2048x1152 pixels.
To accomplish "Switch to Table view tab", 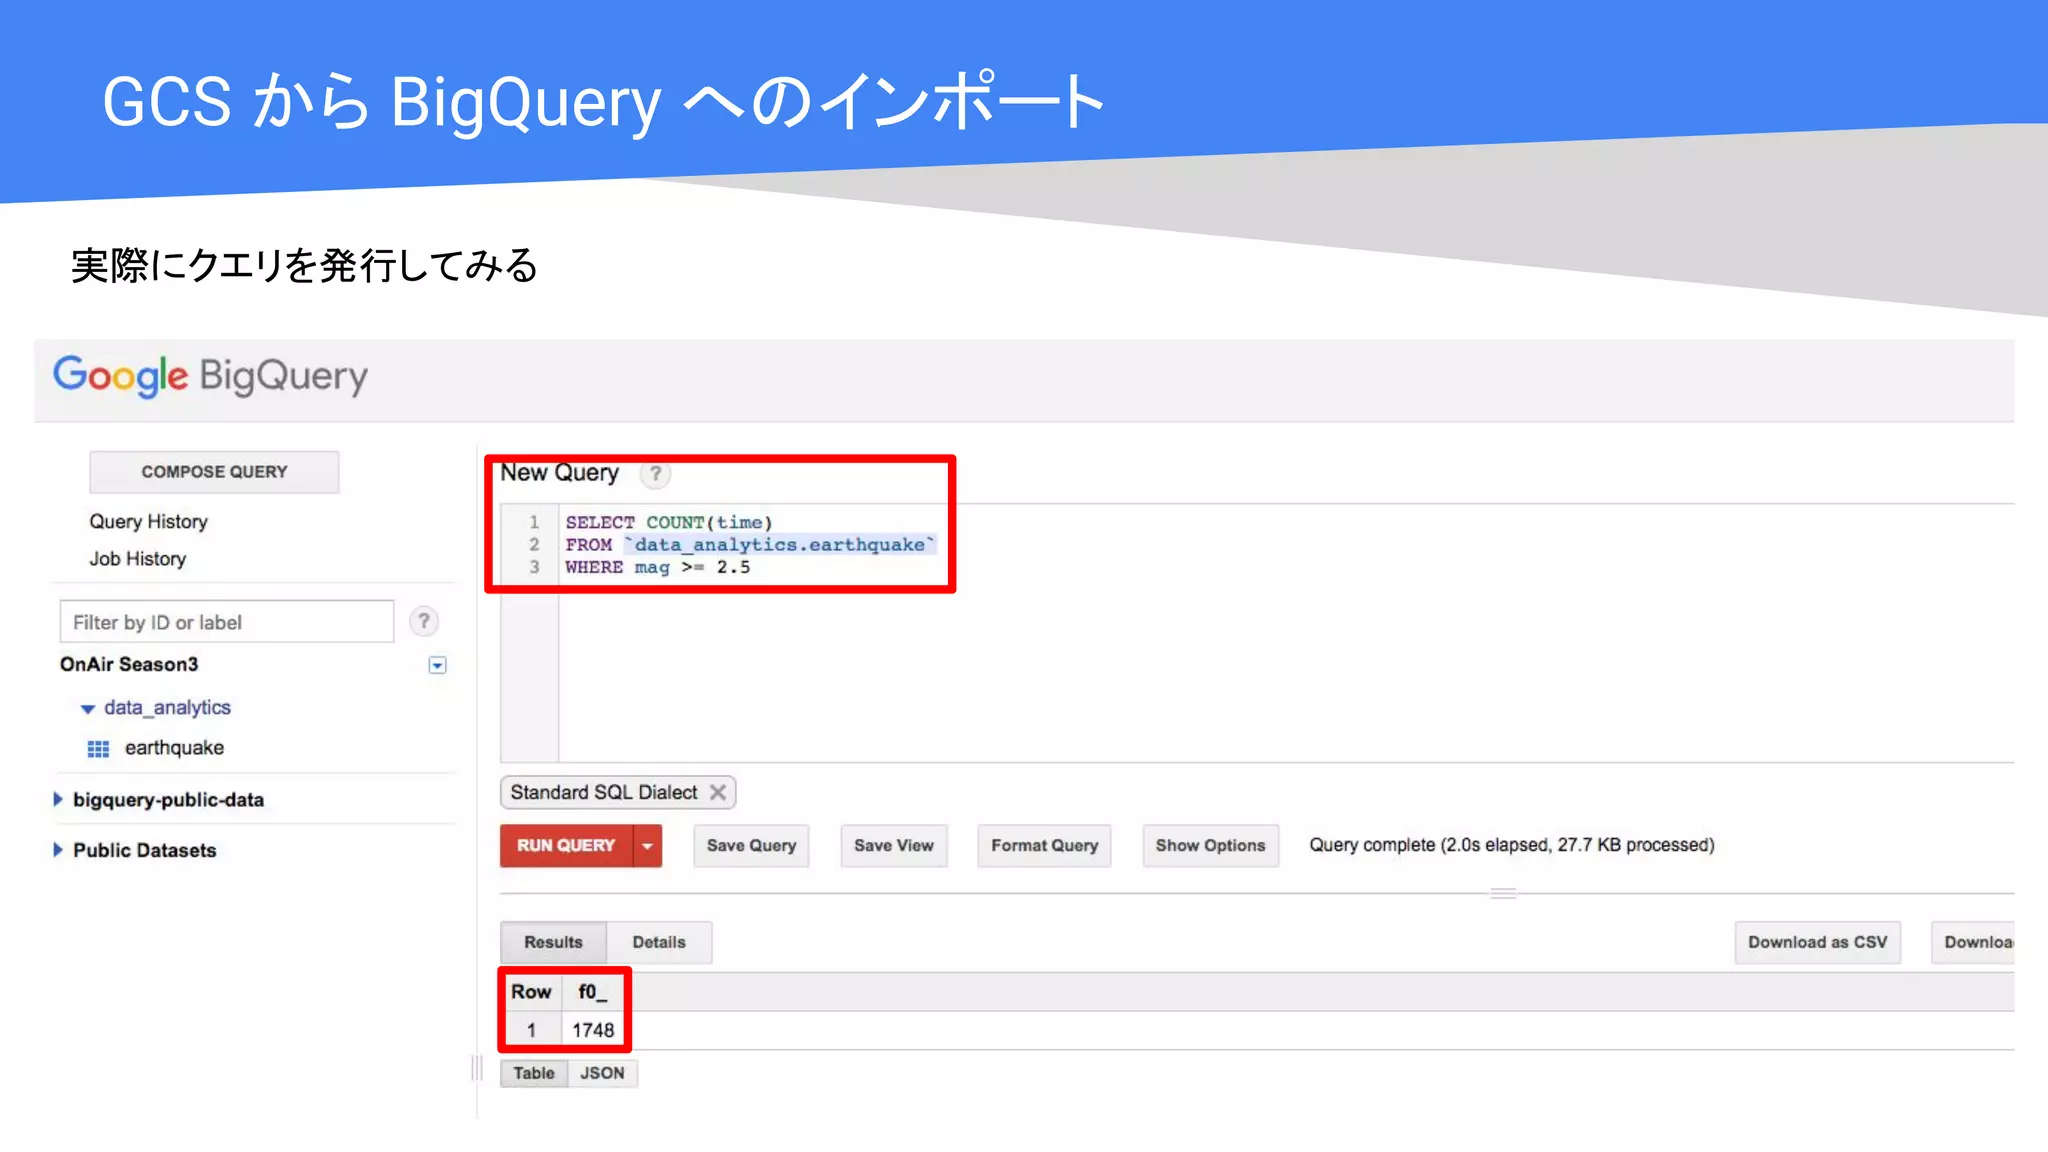I will coord(534,1073).
